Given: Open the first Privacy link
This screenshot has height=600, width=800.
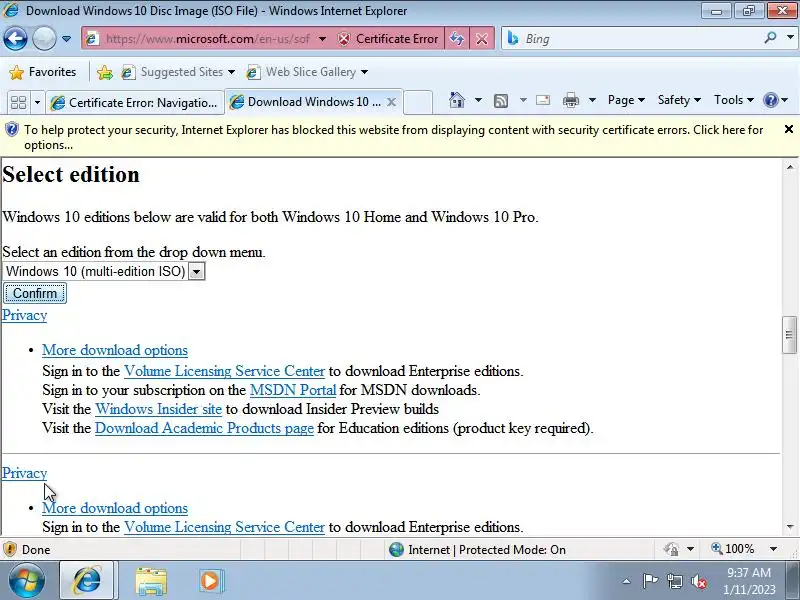Looking at the screenshot, I should (24, 315).
